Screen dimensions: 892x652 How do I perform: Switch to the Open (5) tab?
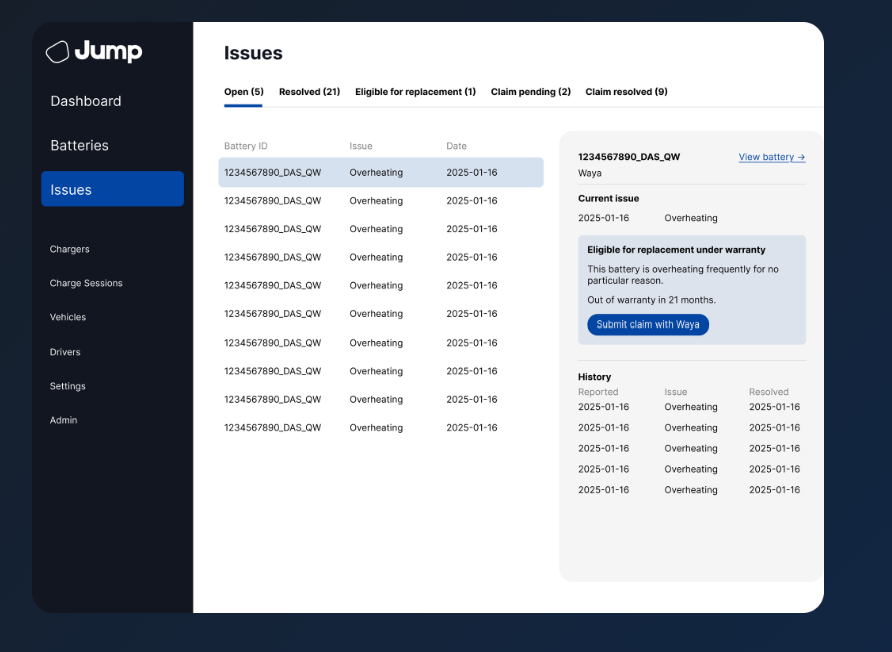point(243,92)
